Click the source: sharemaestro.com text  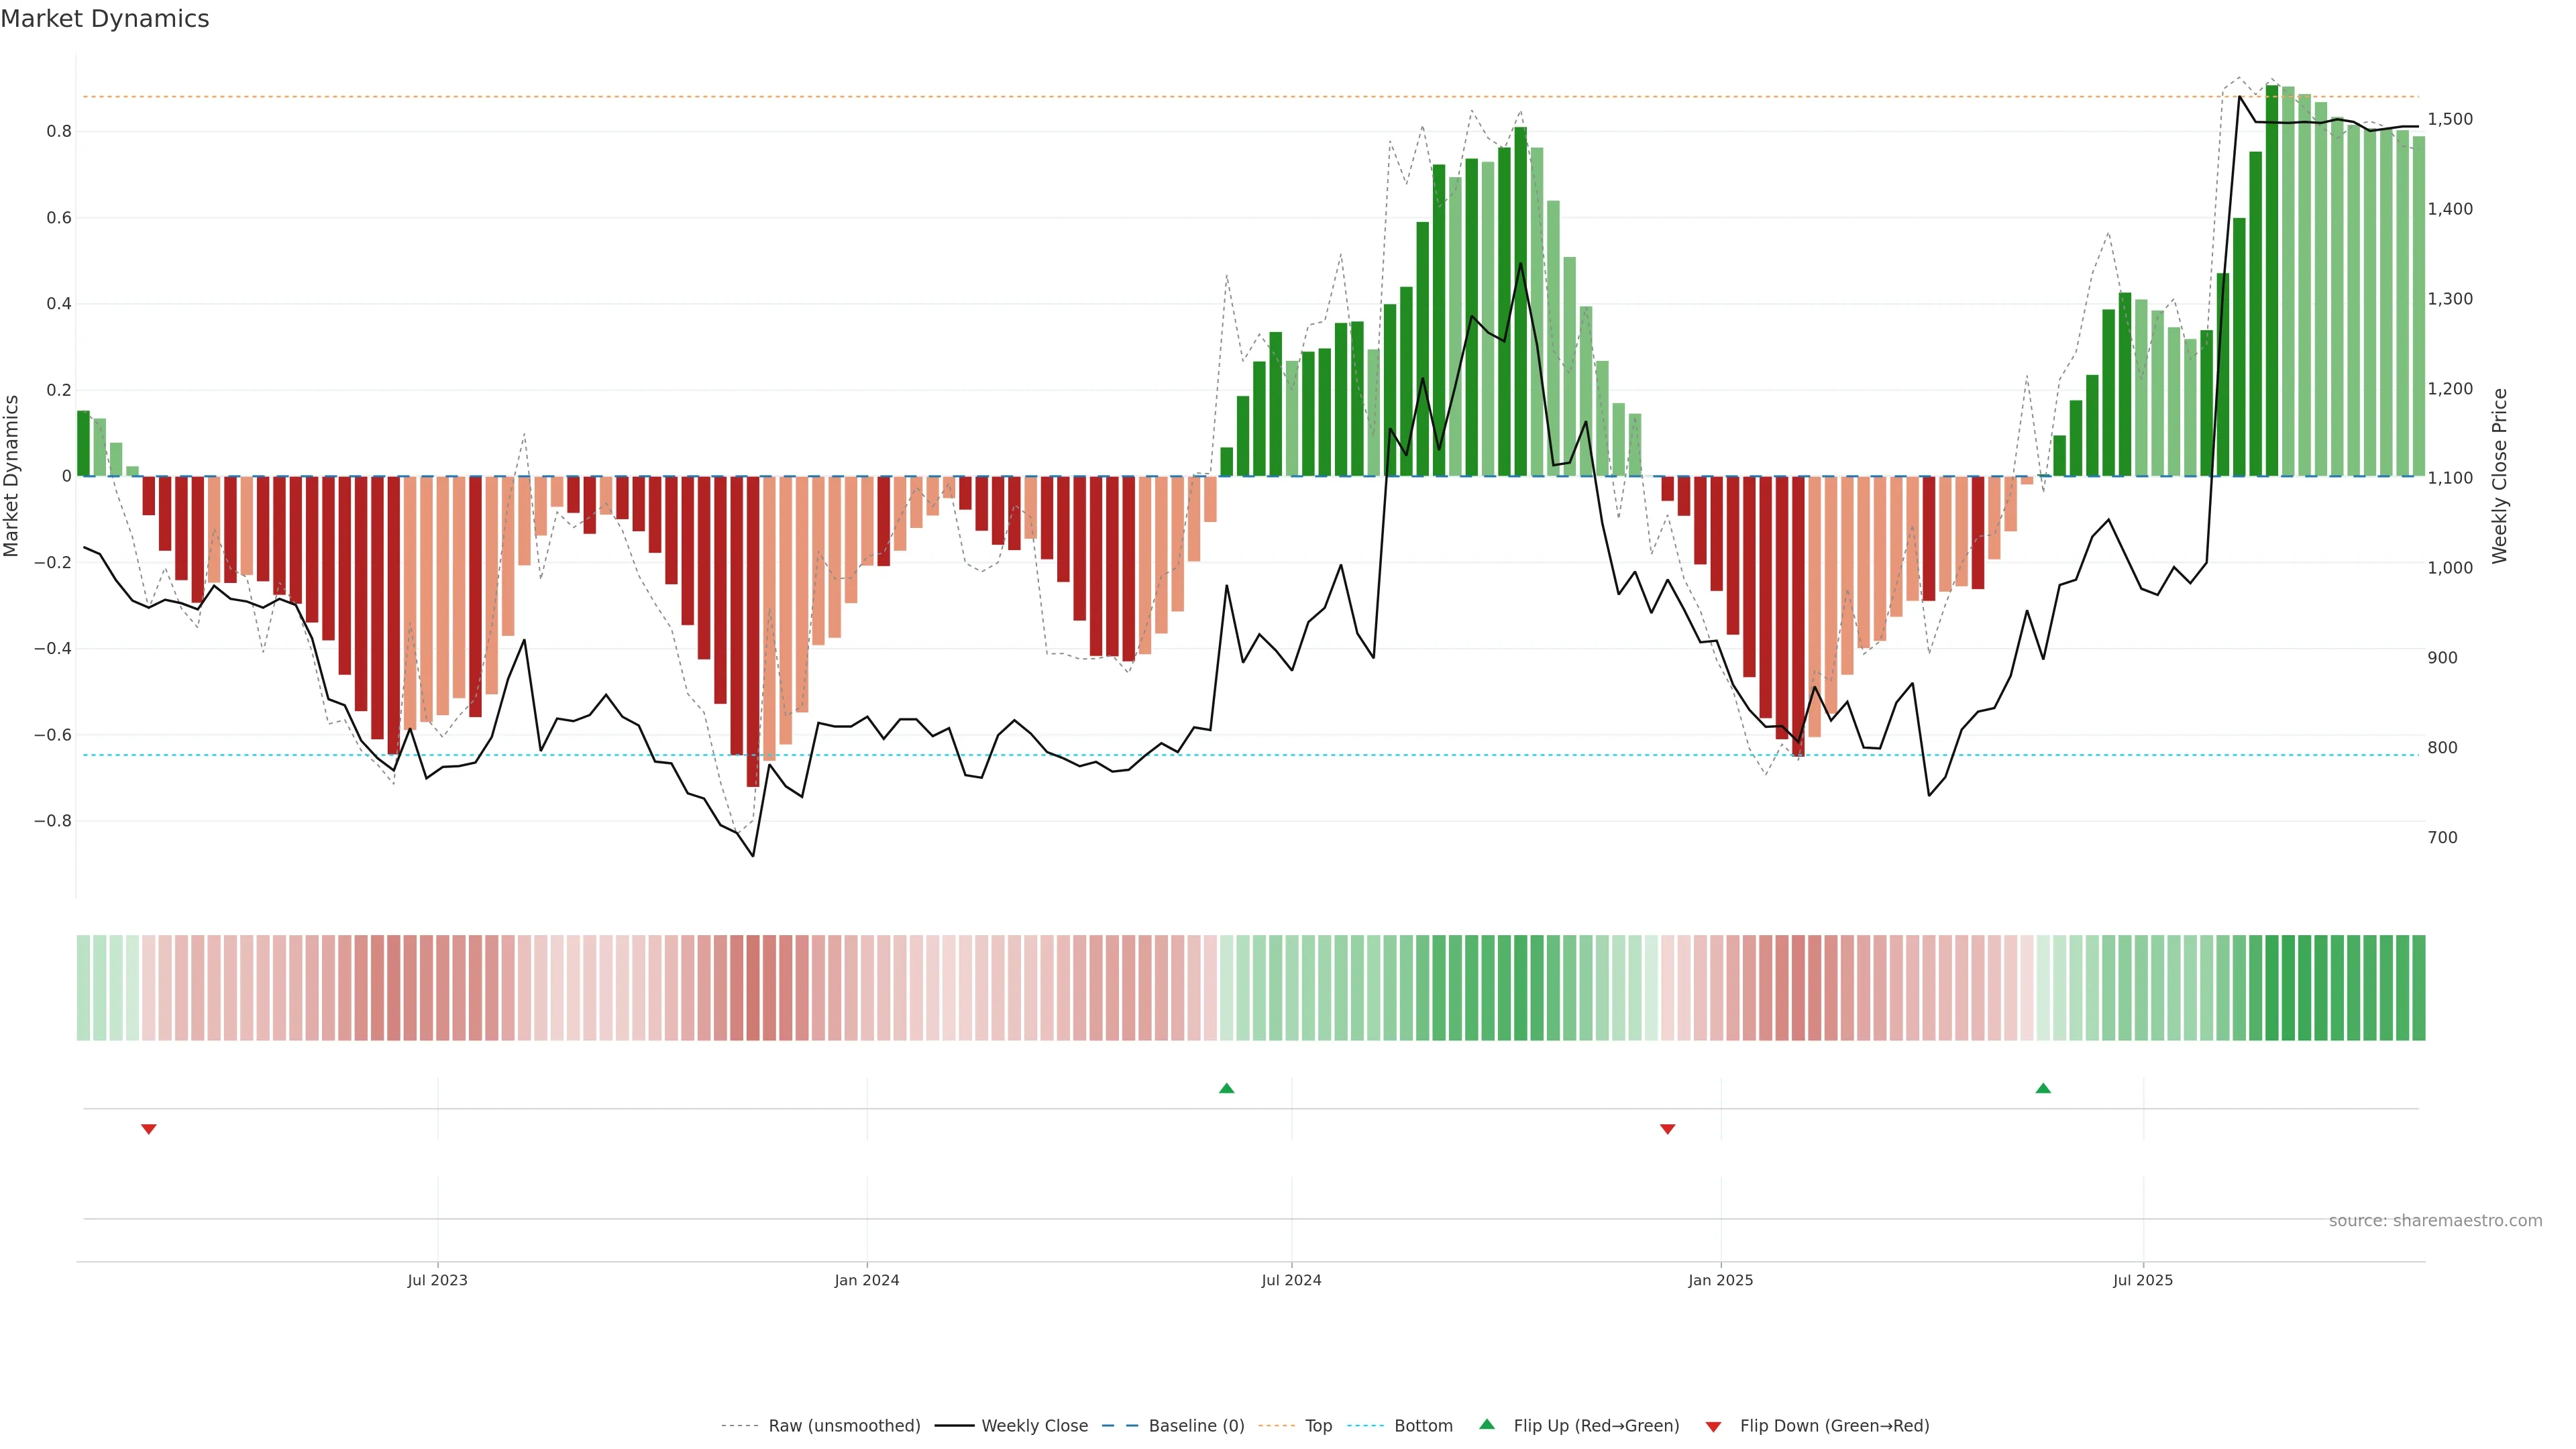pyautogui.click(x=2435, y=1221)
